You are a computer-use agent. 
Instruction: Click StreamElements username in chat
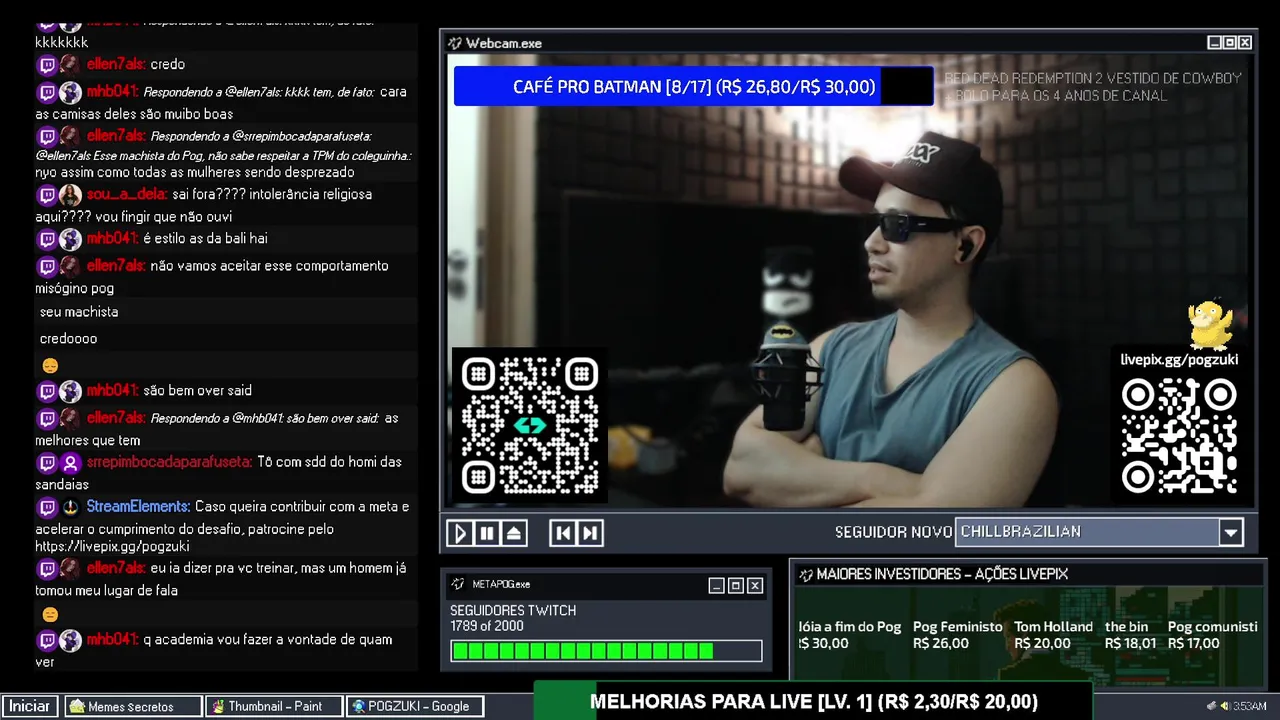coord(138,507)
